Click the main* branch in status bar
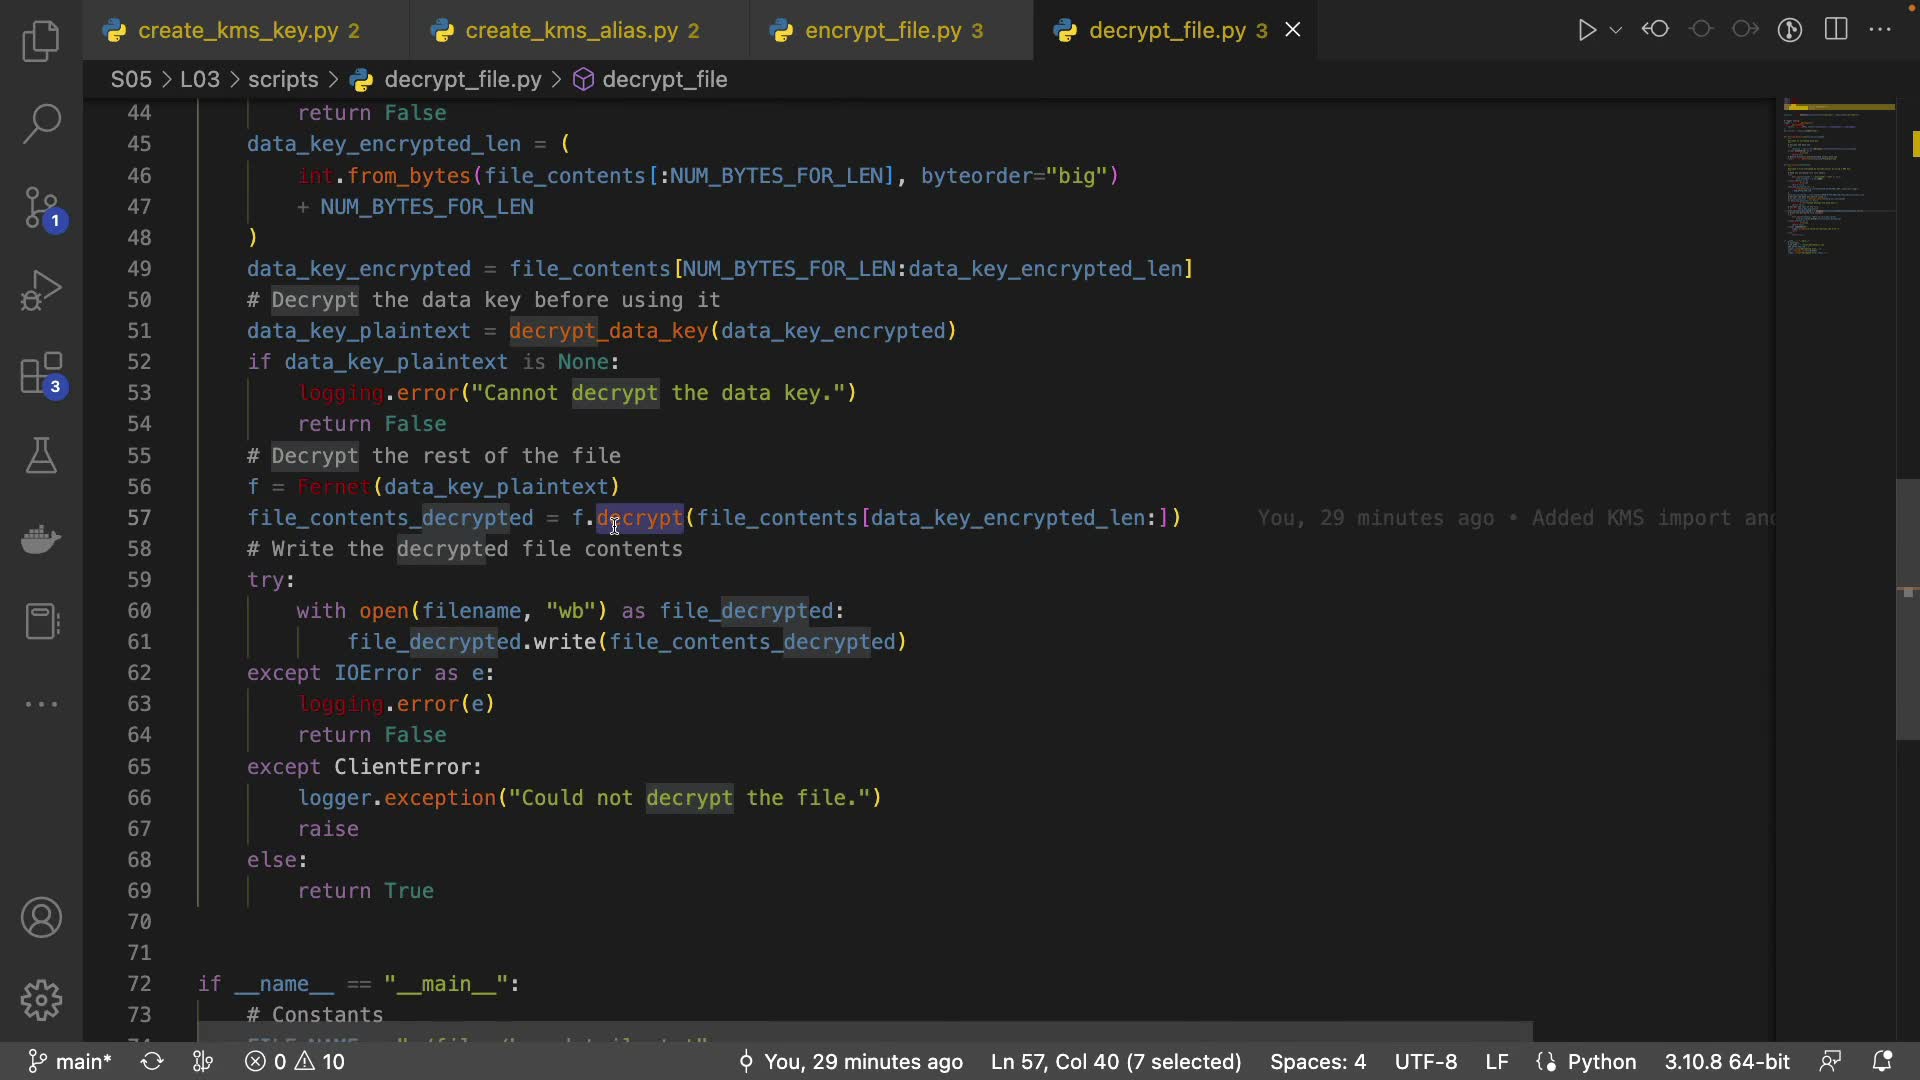This screenshot has height=1080, width=1920. click(x=70, y=1061)
